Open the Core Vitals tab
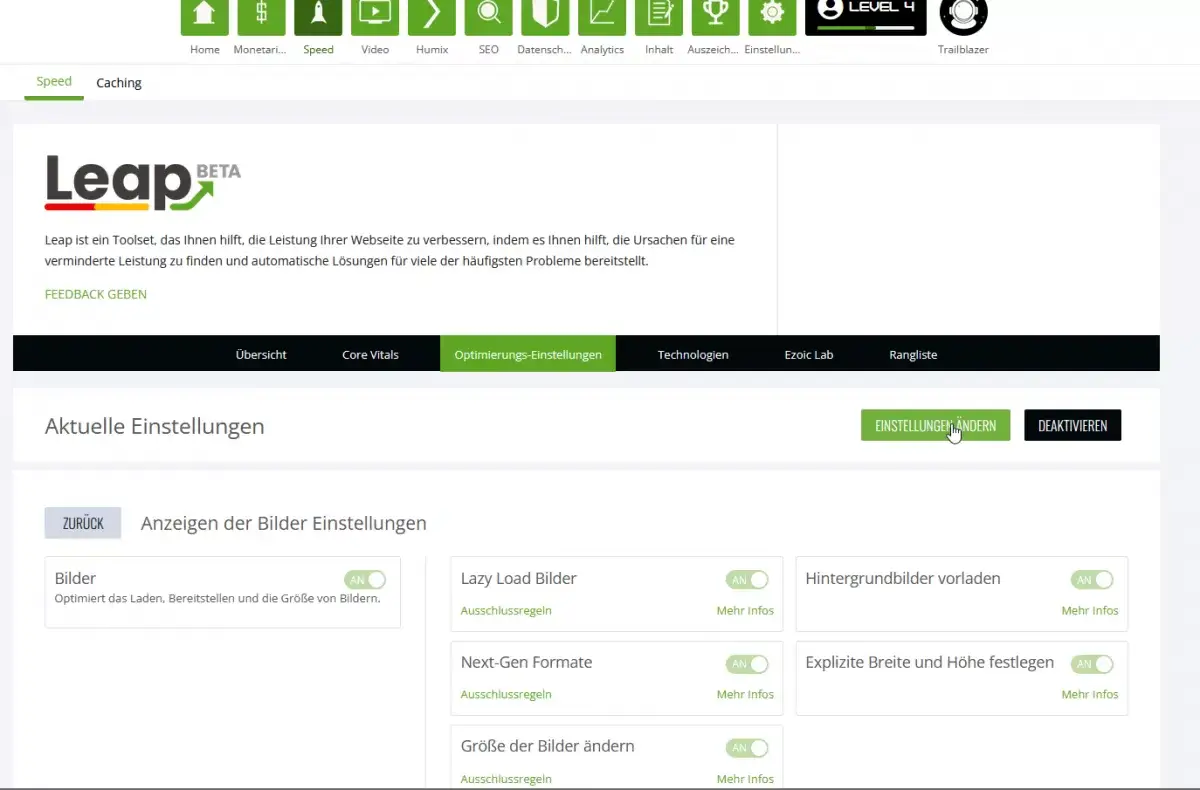The width and height of the screenshot is (1200, 790). (x=370, y=355)
